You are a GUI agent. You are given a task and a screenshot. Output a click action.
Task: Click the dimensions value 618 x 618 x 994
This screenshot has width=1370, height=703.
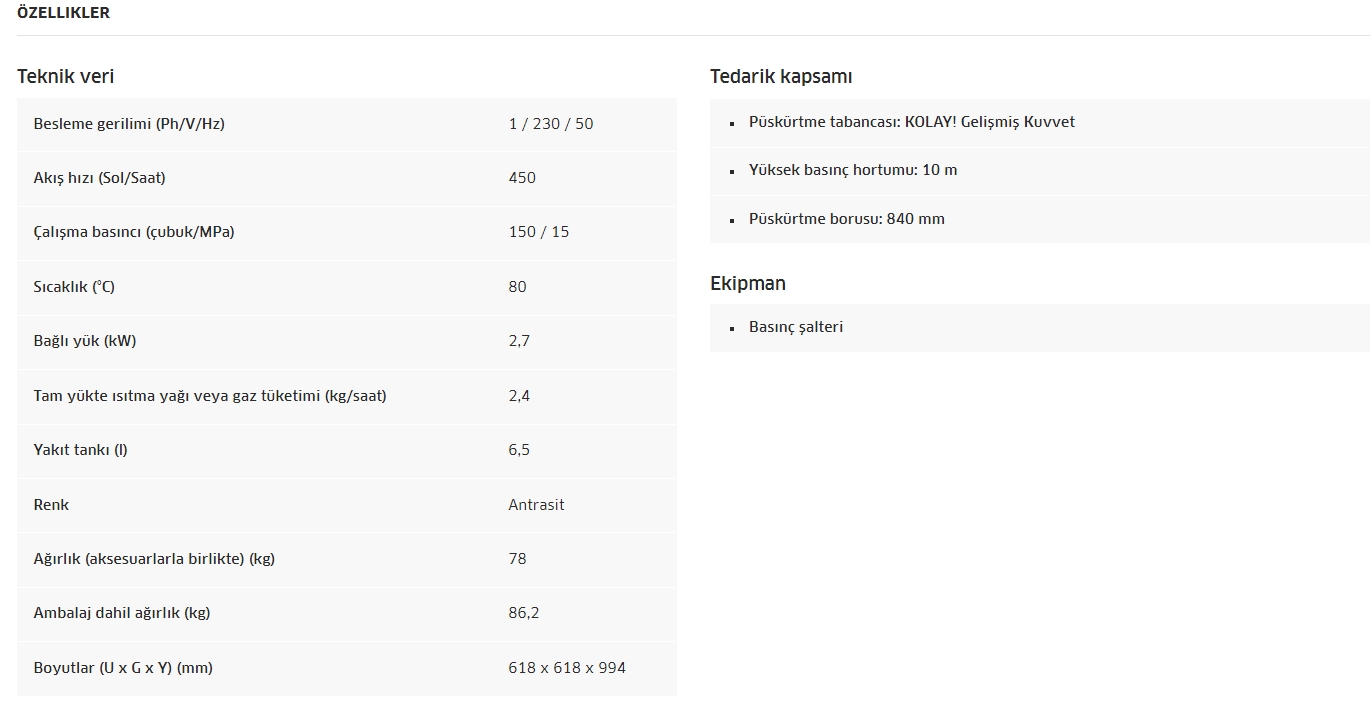click(566, 668)
